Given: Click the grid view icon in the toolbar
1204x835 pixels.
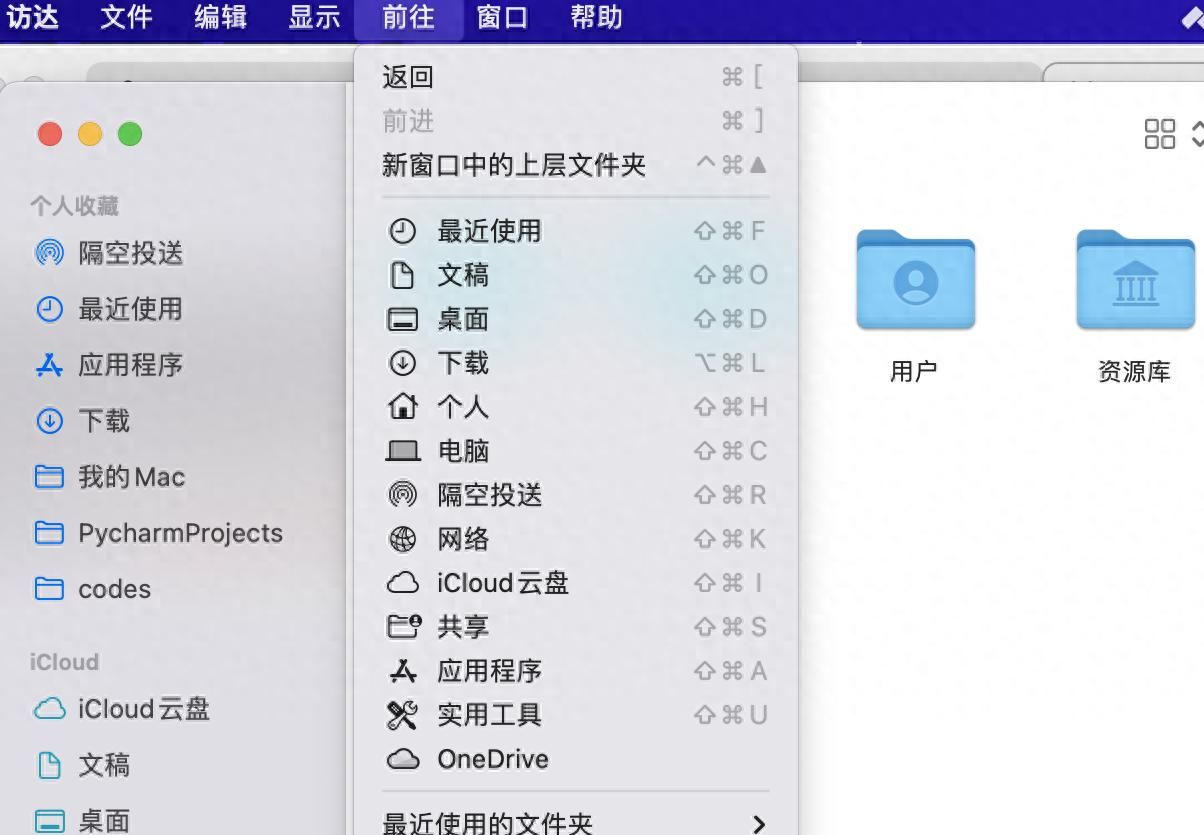Looking at the screenshot, I should pyautogui.click(x=1160, y=131).
